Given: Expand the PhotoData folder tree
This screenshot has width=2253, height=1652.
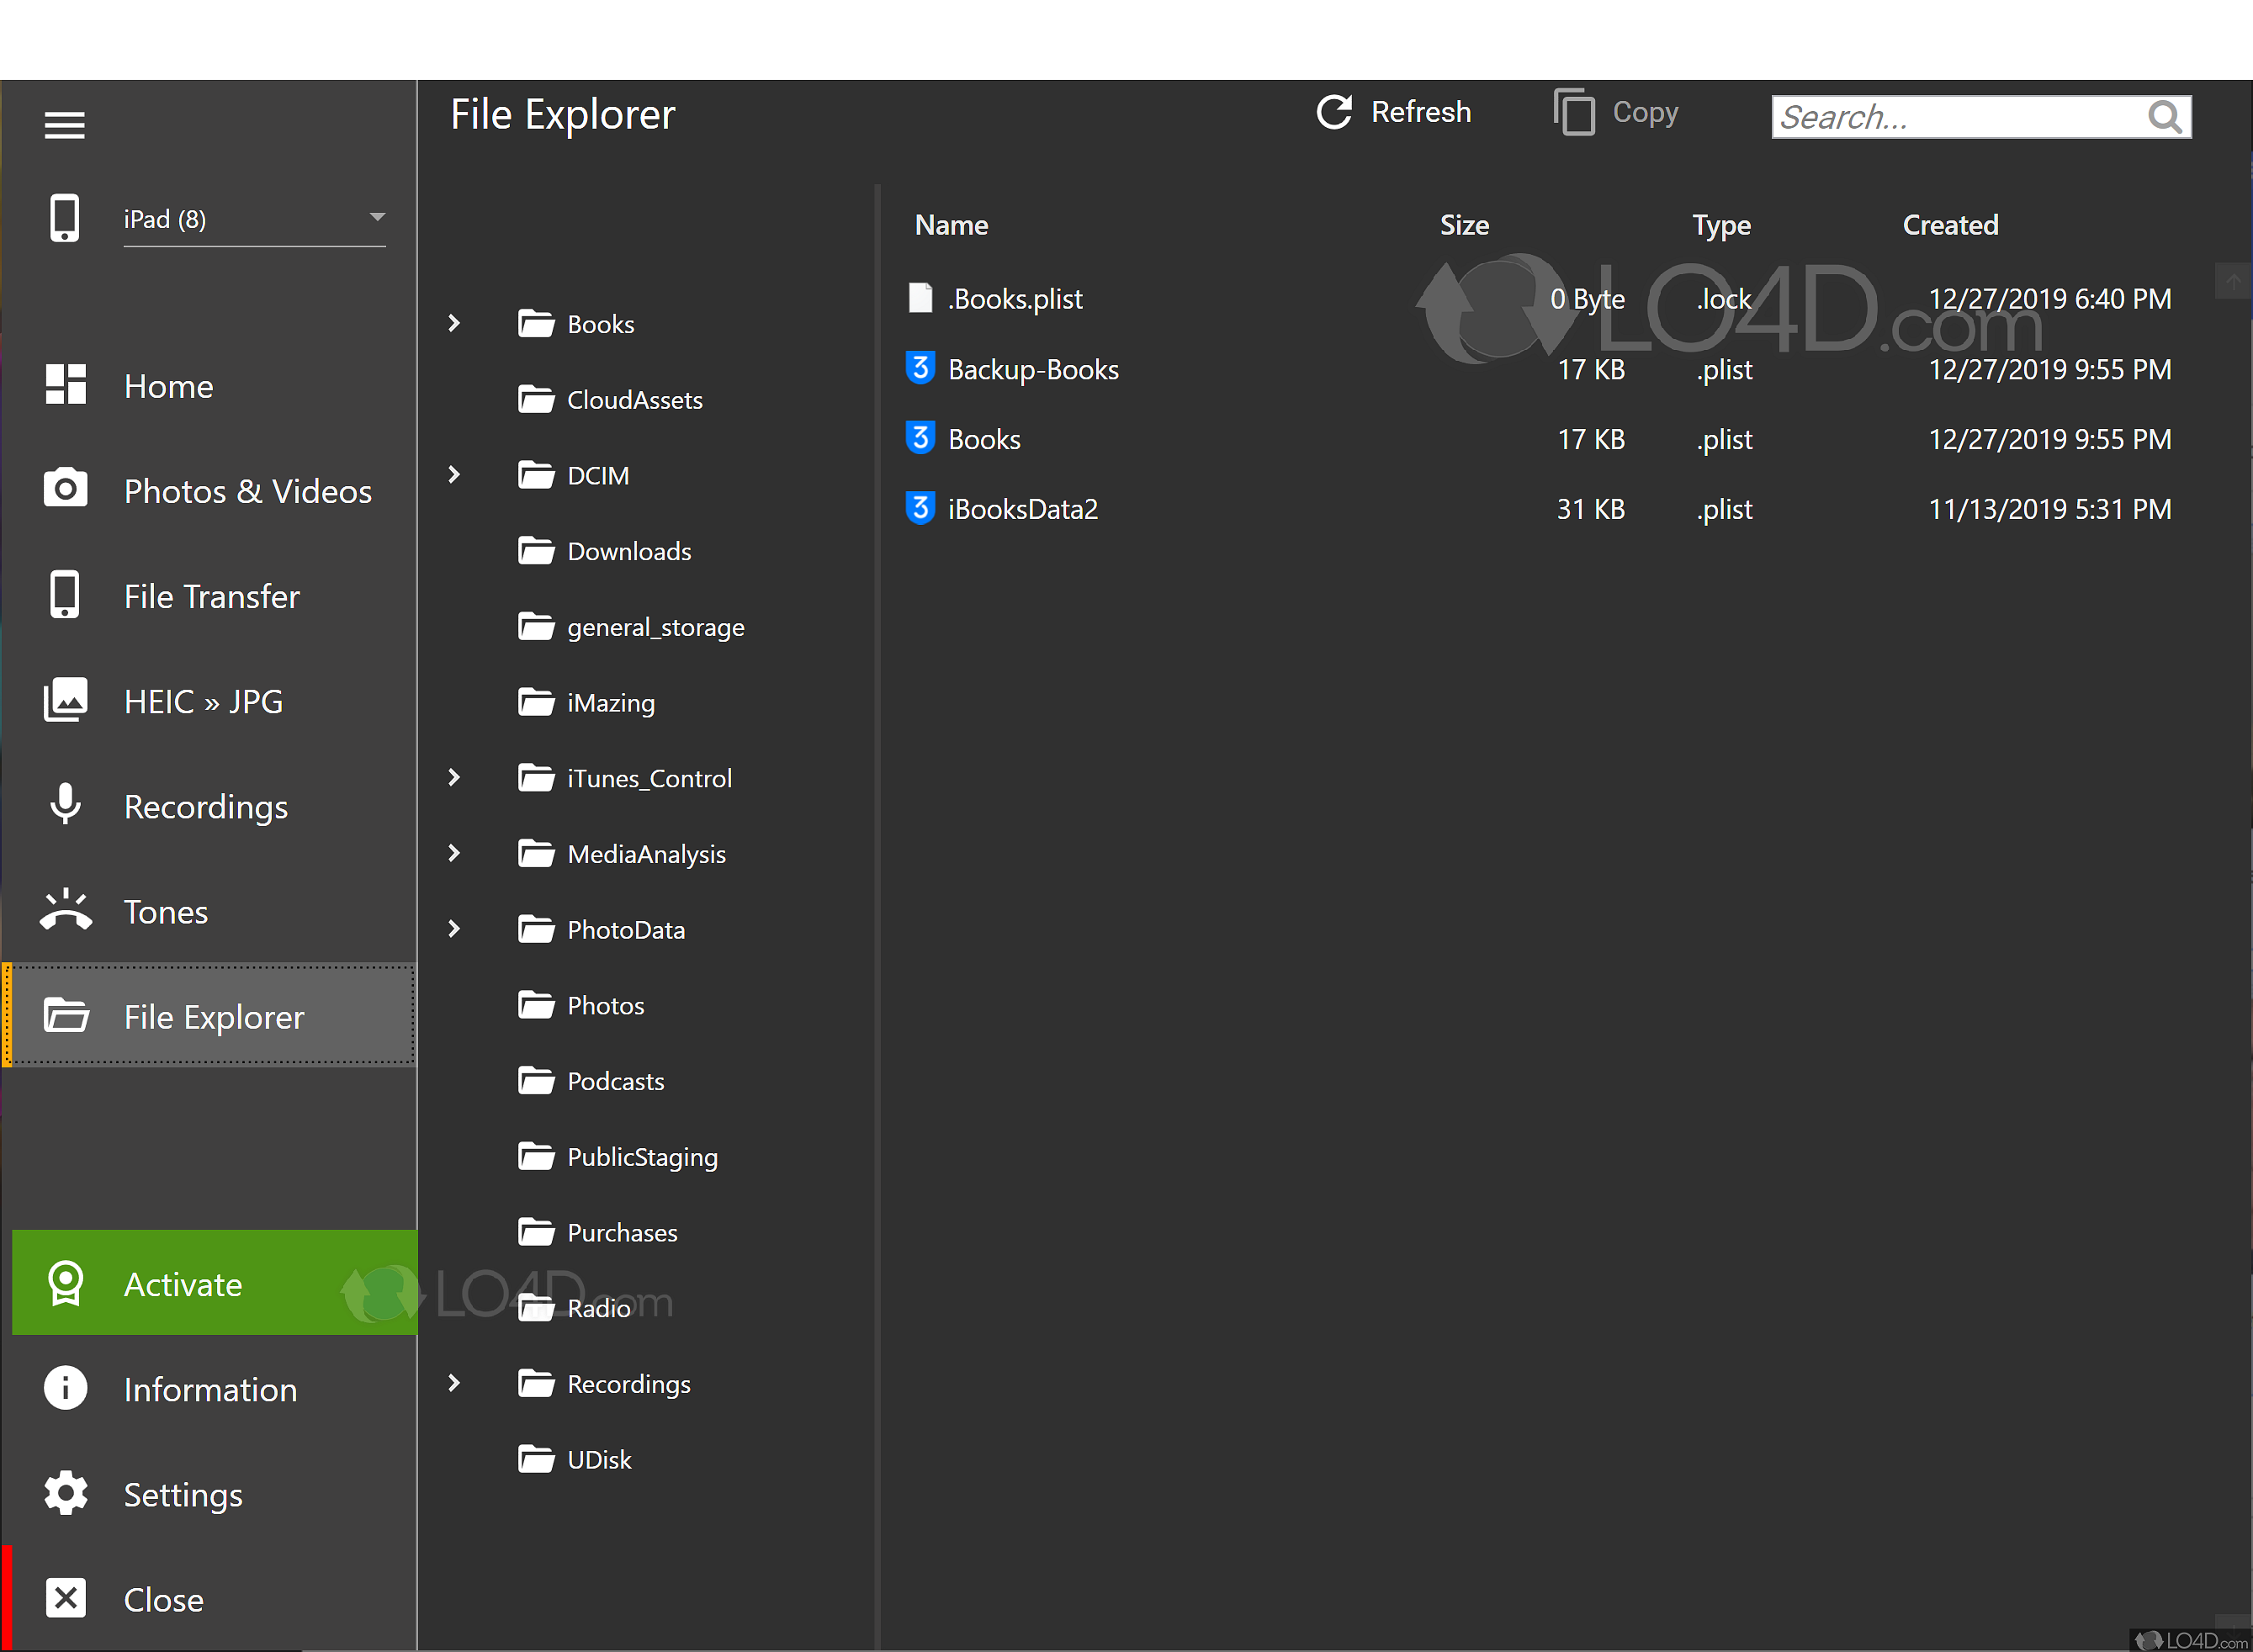Looking at the screenshot, I should [455, 929].
